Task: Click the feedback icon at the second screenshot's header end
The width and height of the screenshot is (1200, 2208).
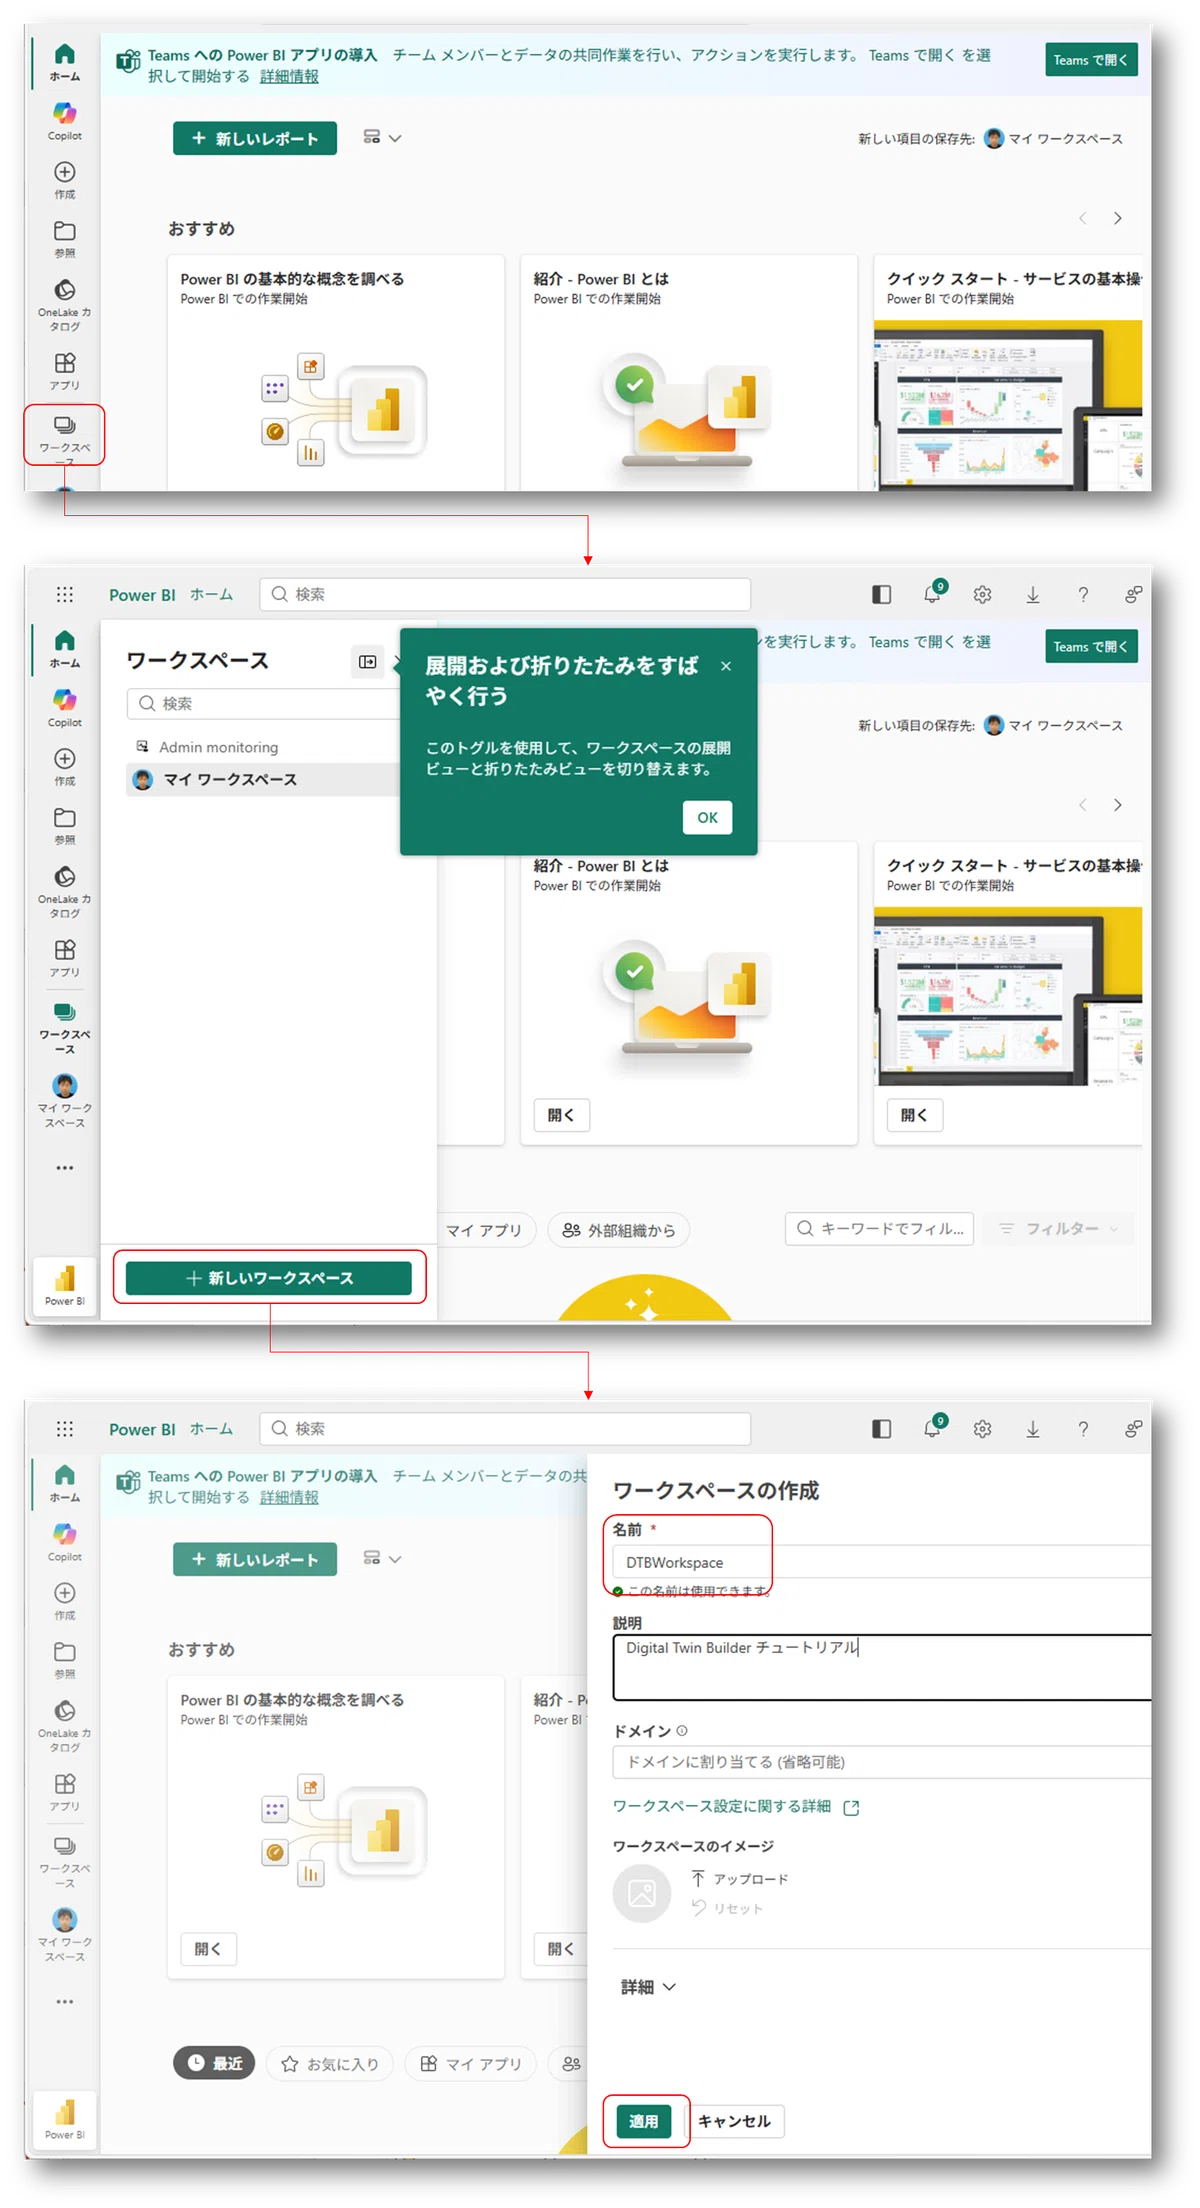Action: (1133, 595)
